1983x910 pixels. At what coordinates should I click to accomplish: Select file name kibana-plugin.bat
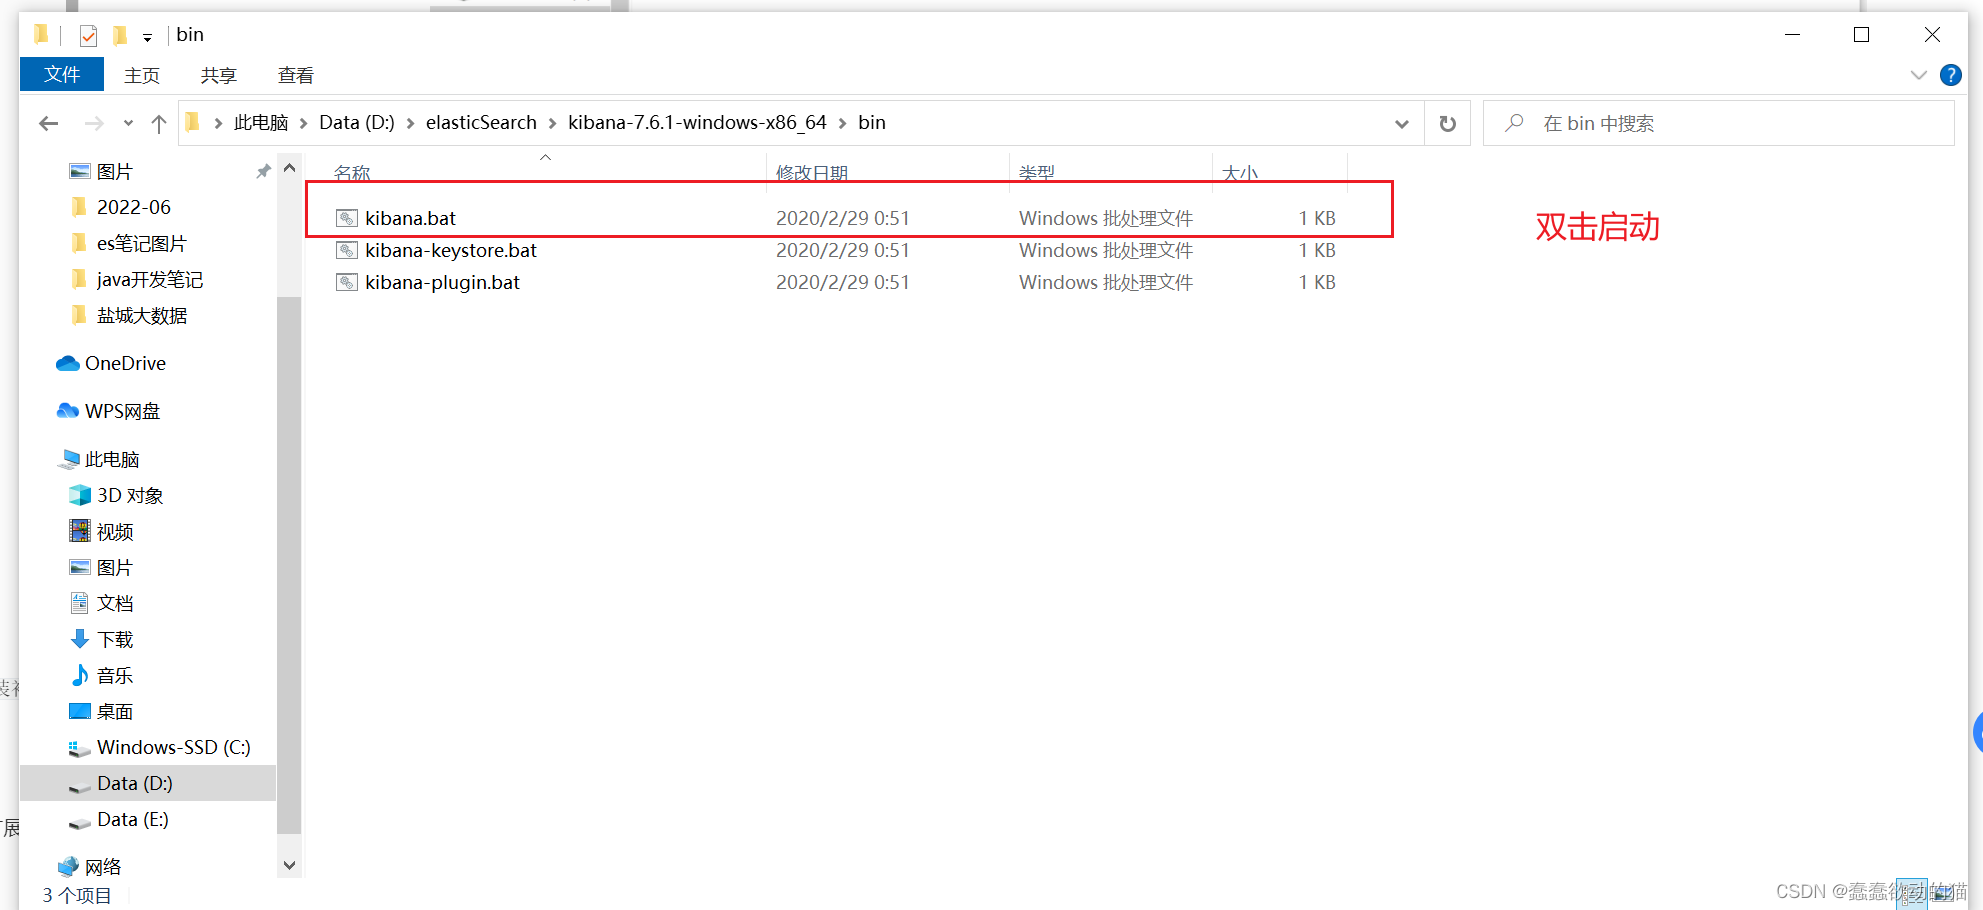tap(442, 282)
